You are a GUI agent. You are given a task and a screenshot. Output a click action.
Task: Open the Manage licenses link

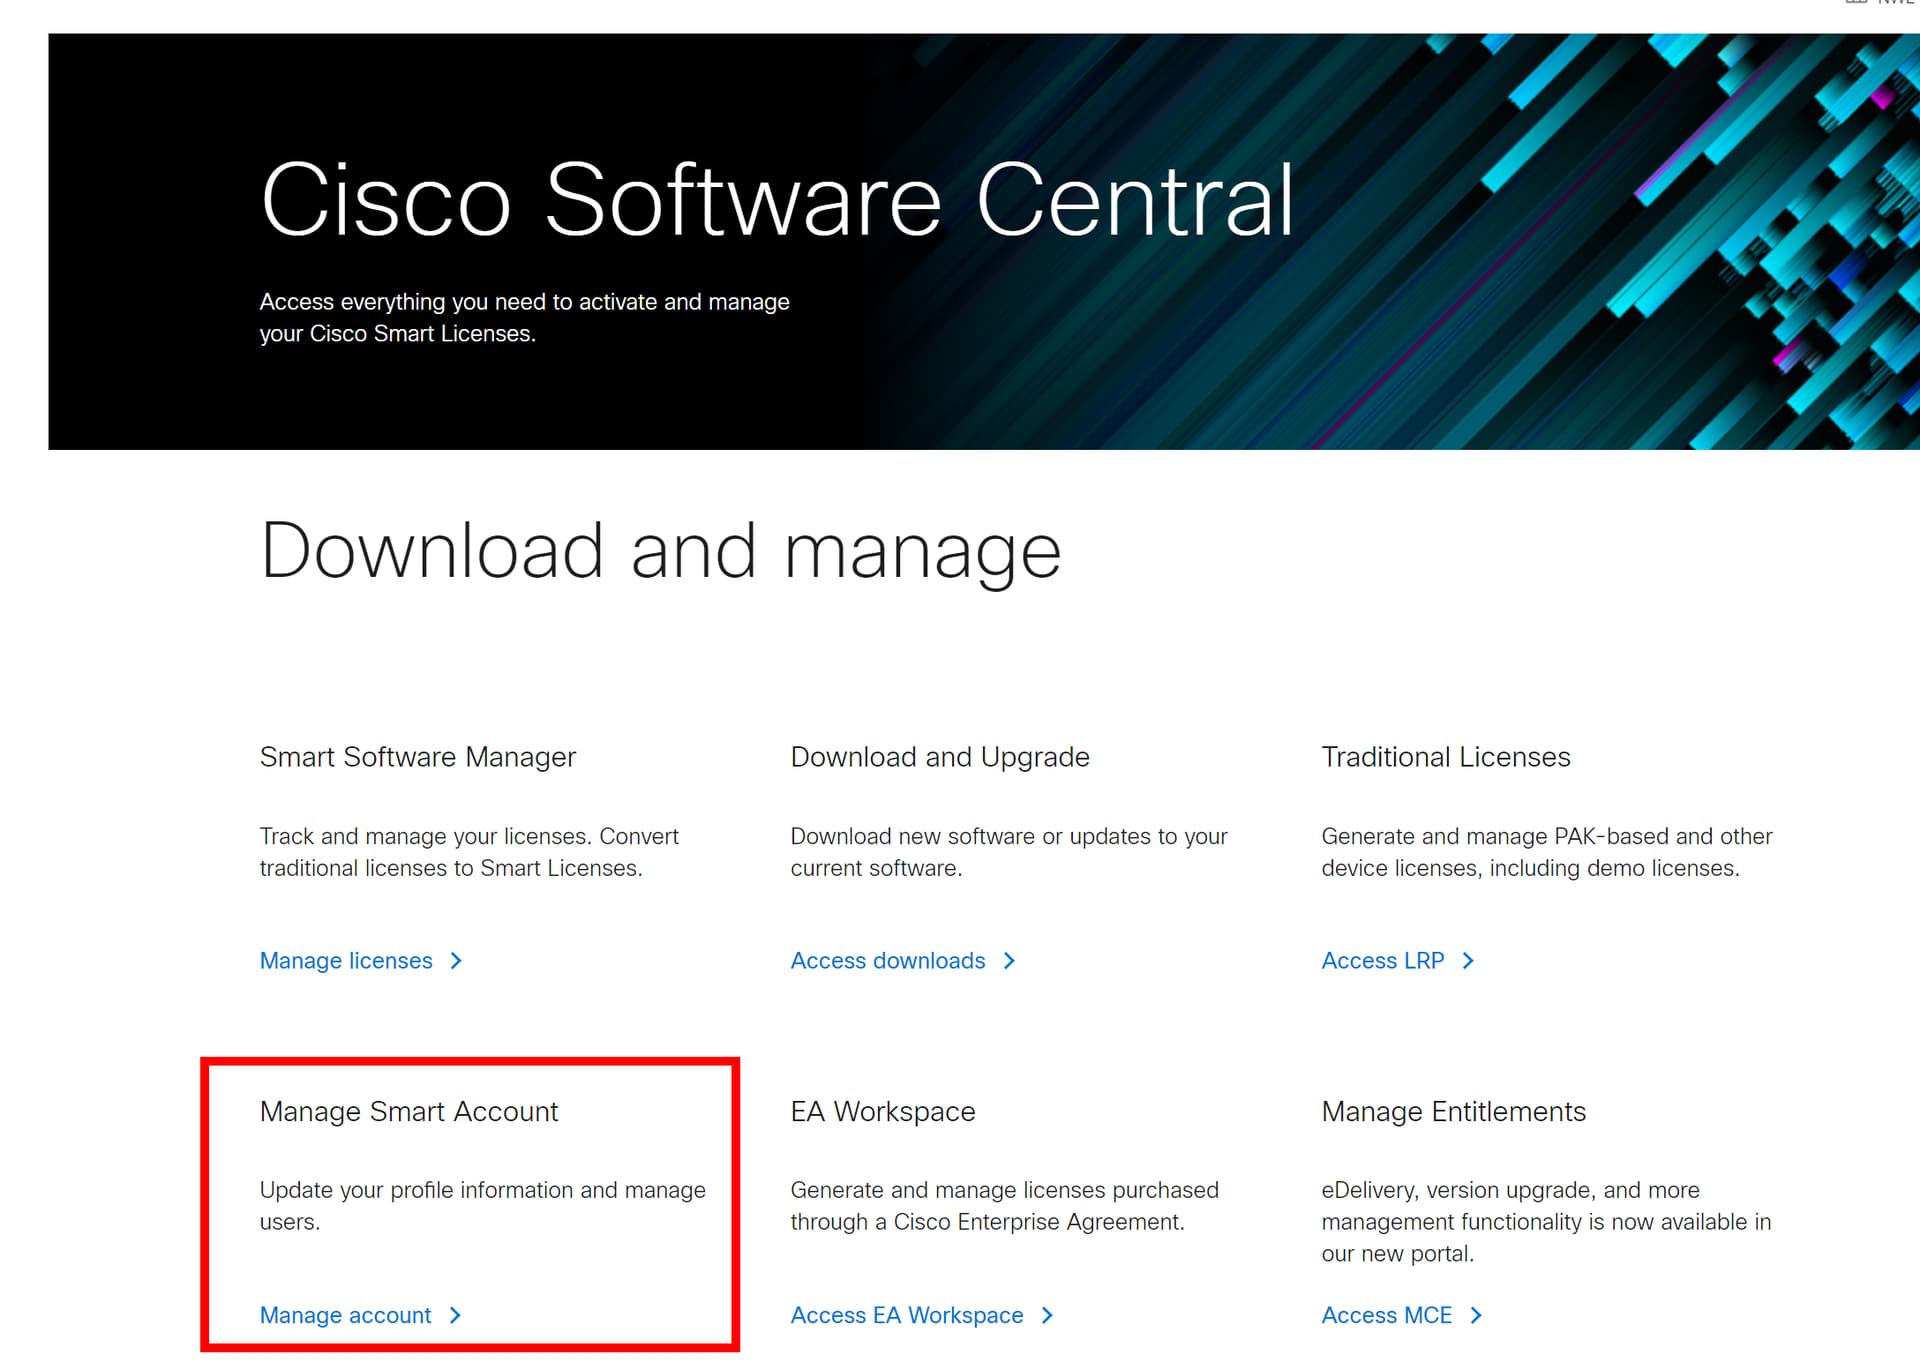click(x=346, y=960)
